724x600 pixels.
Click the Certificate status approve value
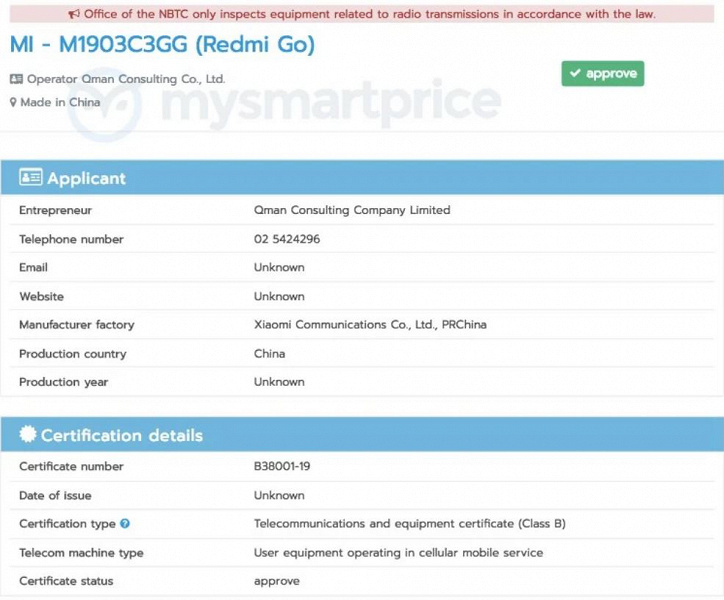[277, 581]
